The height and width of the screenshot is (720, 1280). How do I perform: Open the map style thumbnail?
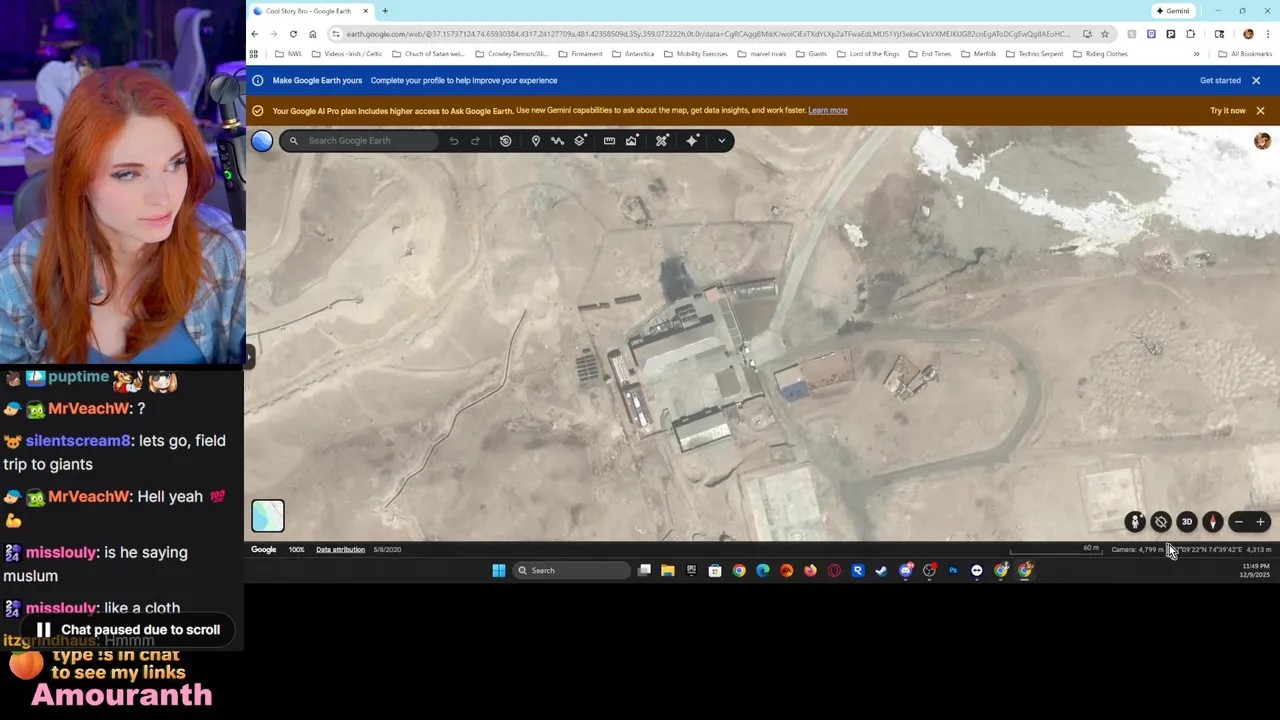[268, 515]
